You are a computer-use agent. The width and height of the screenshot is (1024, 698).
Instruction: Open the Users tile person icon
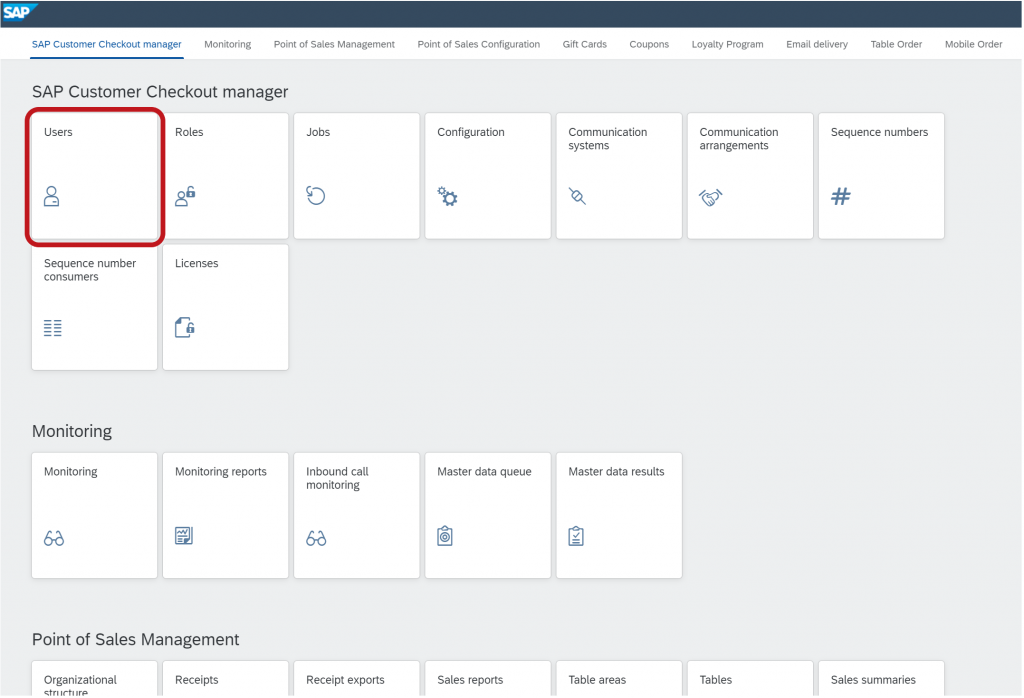pyautogui.click(x=52, y=197)
